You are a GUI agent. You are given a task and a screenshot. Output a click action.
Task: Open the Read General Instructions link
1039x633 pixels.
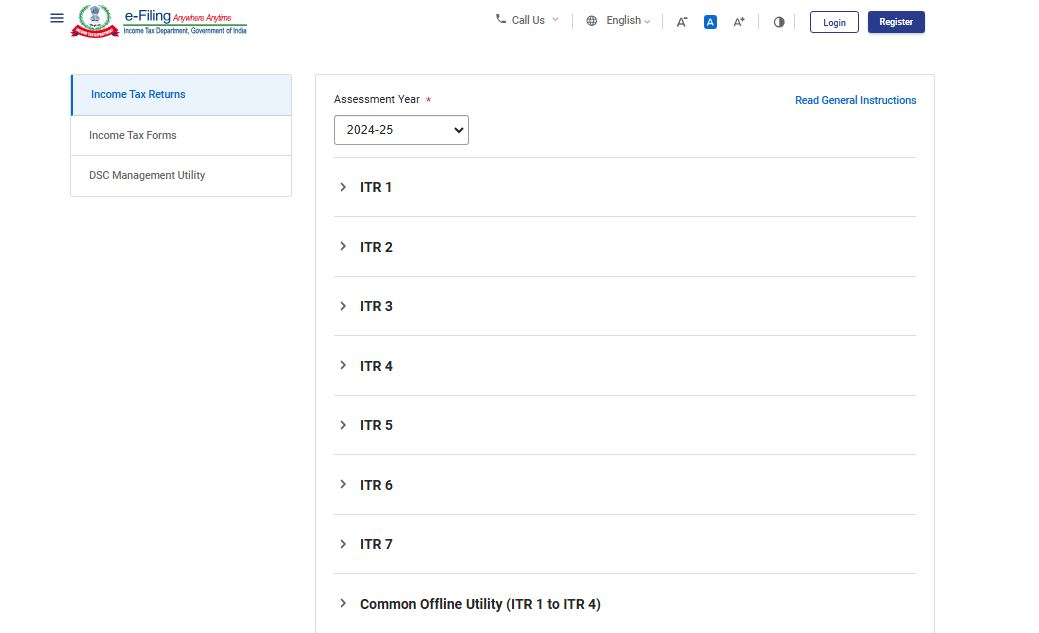click(x=855, y=100)
